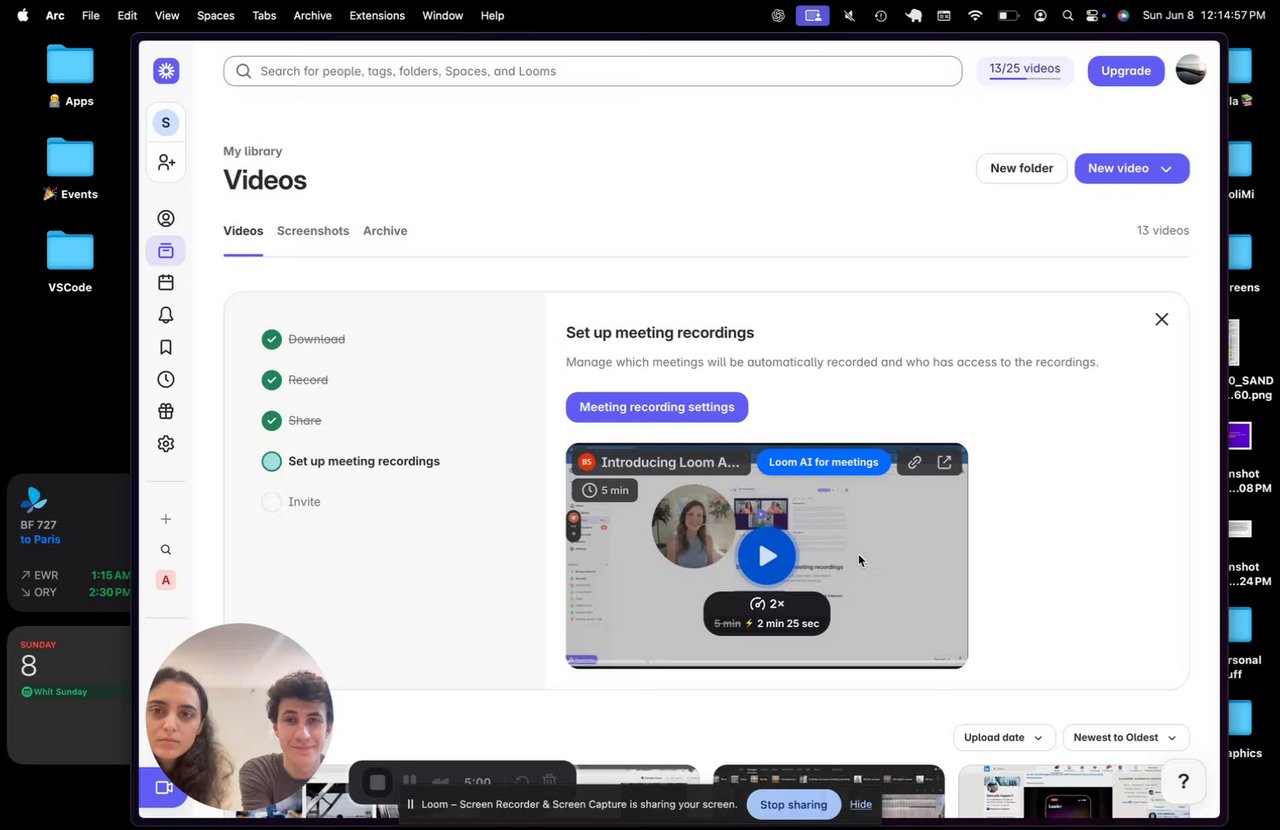
Task: Click the plus icon in the sidebar
Action: pos(166,519)
